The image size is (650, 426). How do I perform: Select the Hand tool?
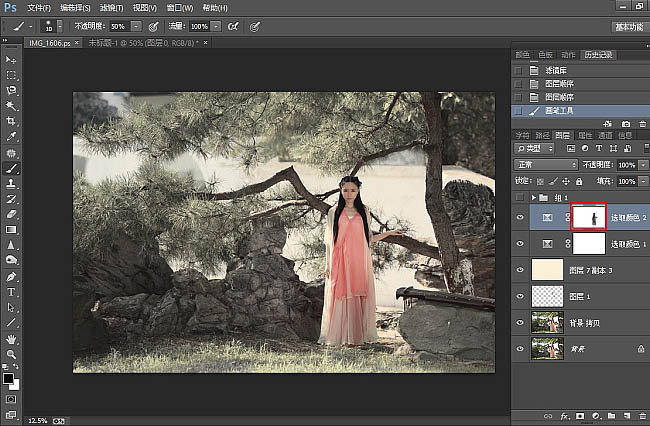click(x=12, y=339)
